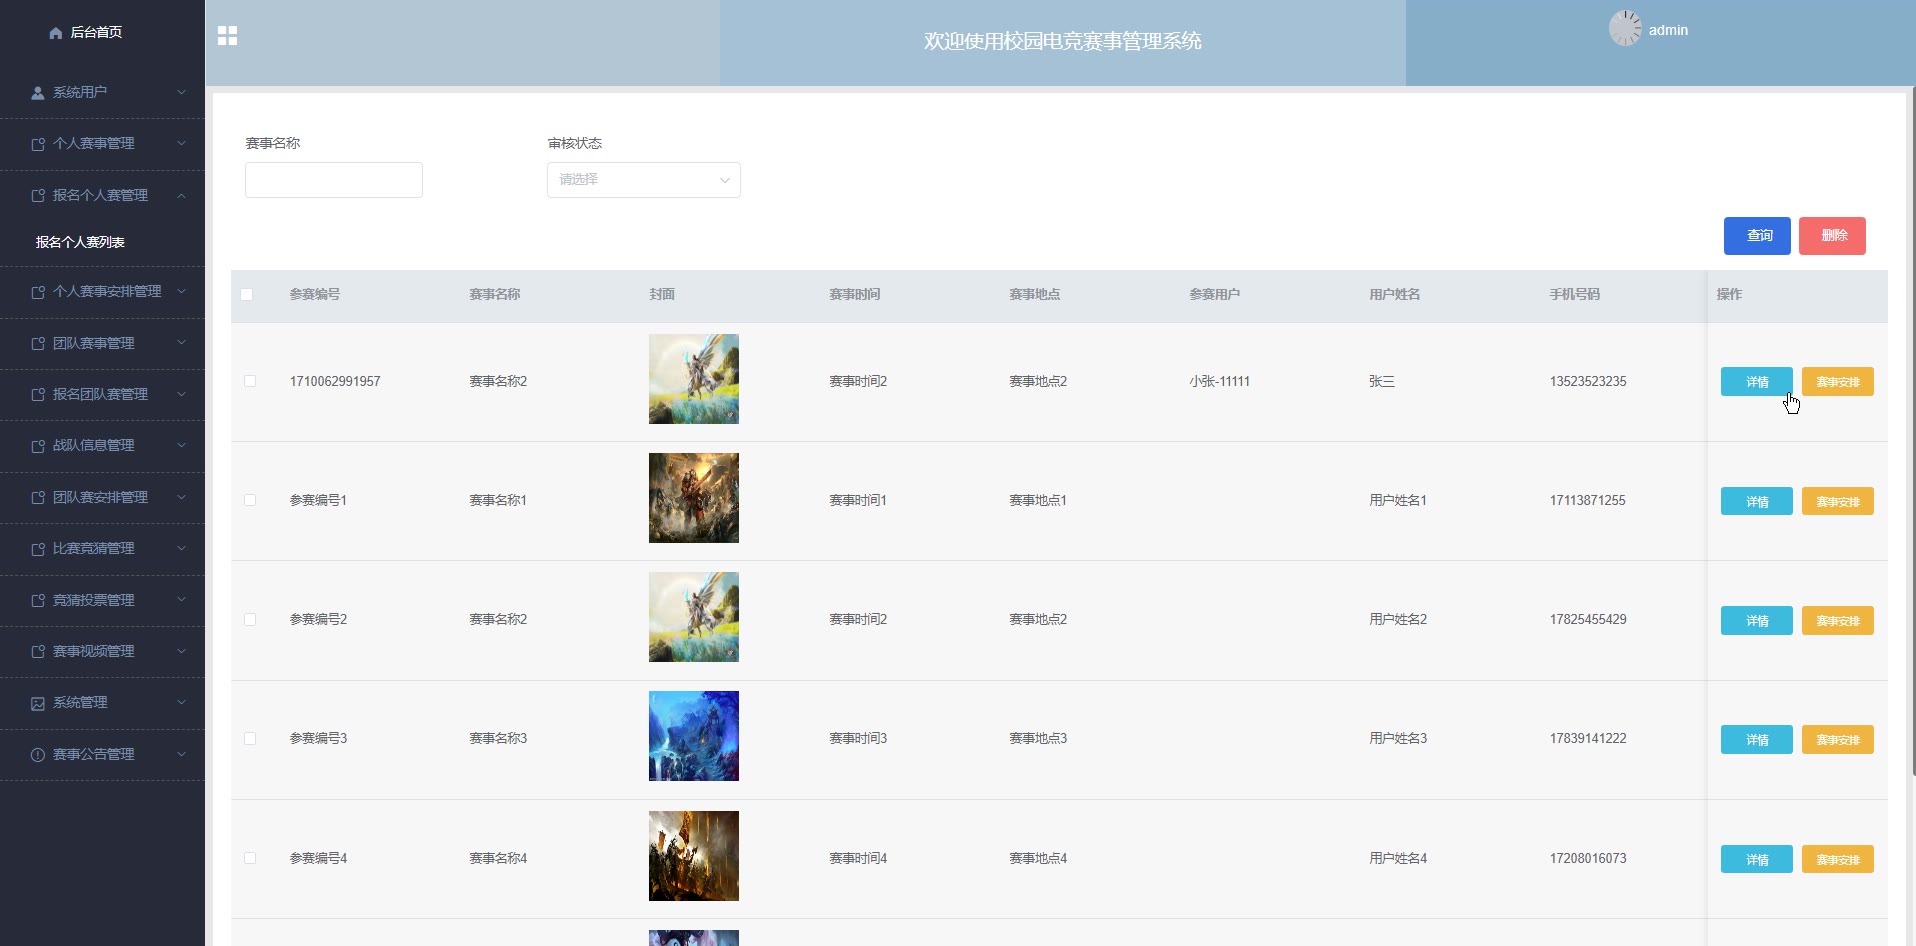Viewport: 1916px width, 946px height.
Task: Expand 个人赛事管理 using its chevron arrow
Action: tap(181, 143)
